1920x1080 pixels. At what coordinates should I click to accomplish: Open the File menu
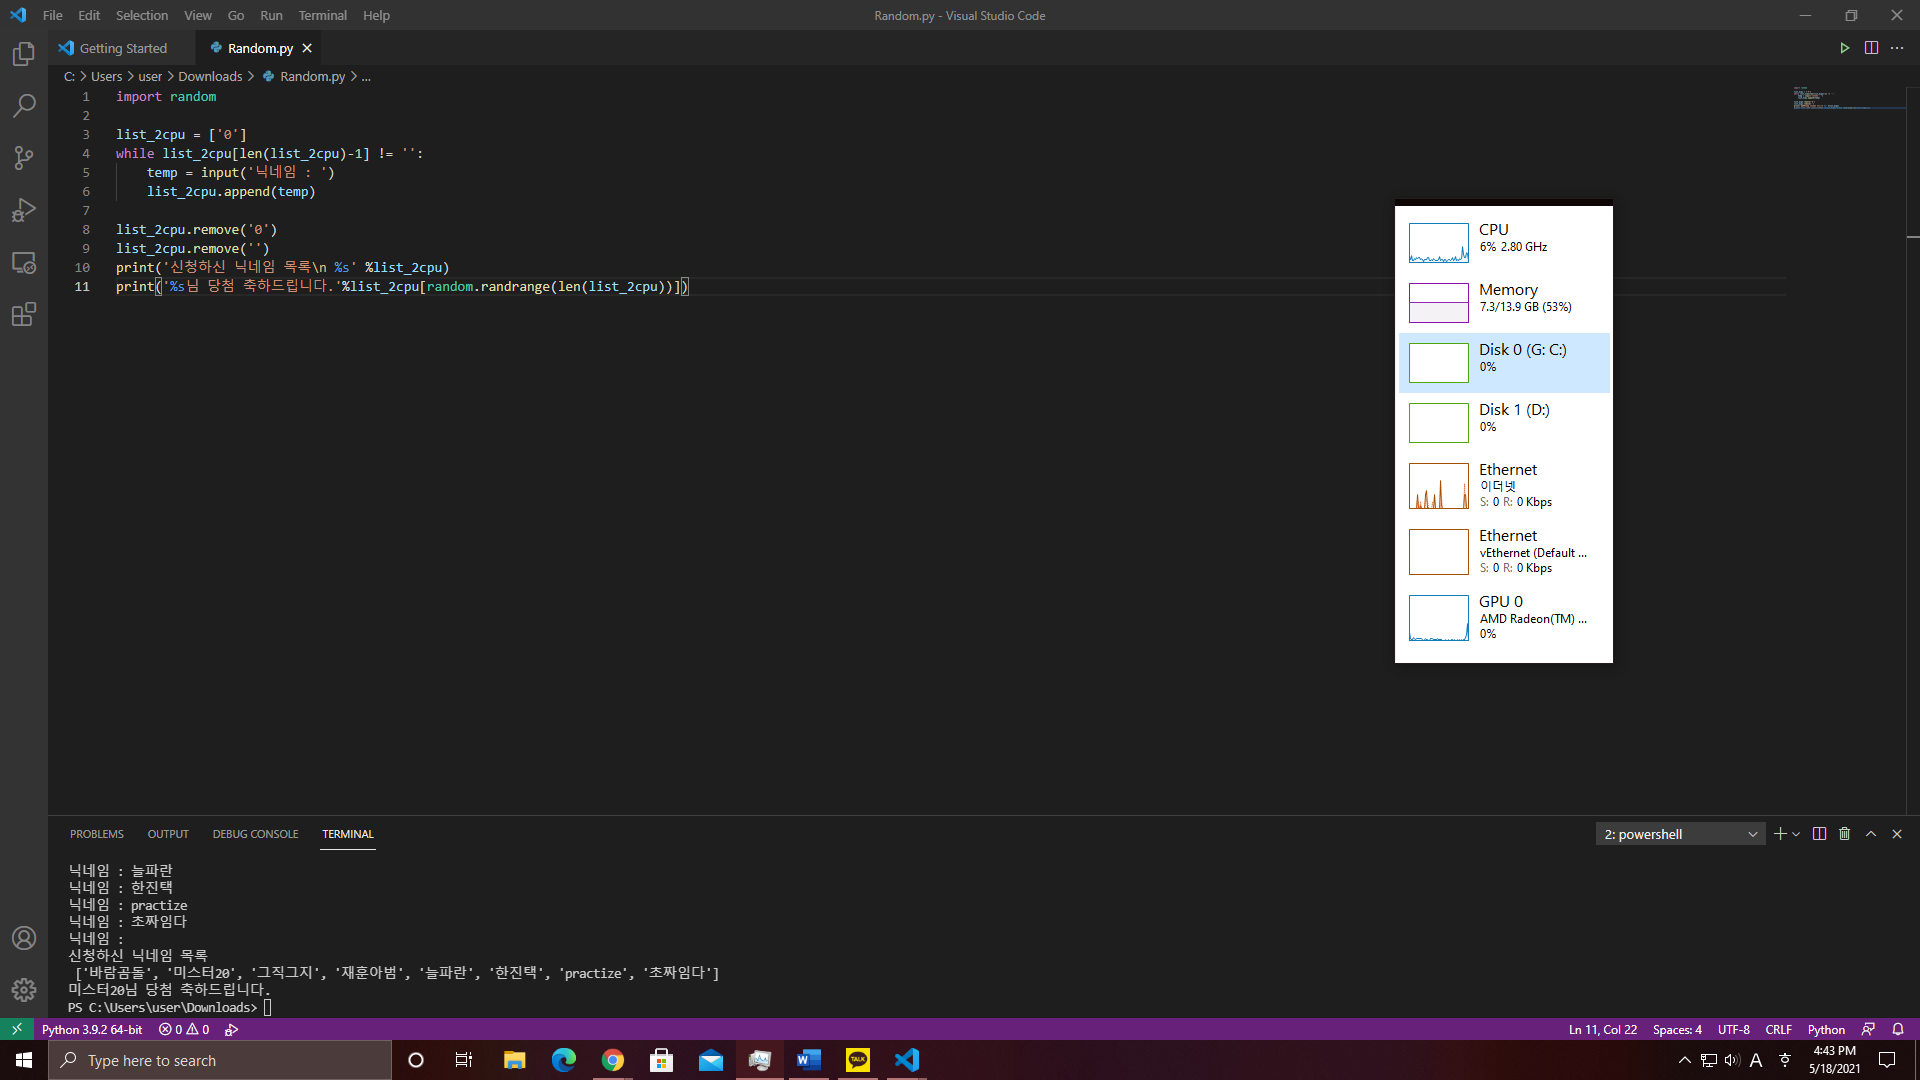53,15
